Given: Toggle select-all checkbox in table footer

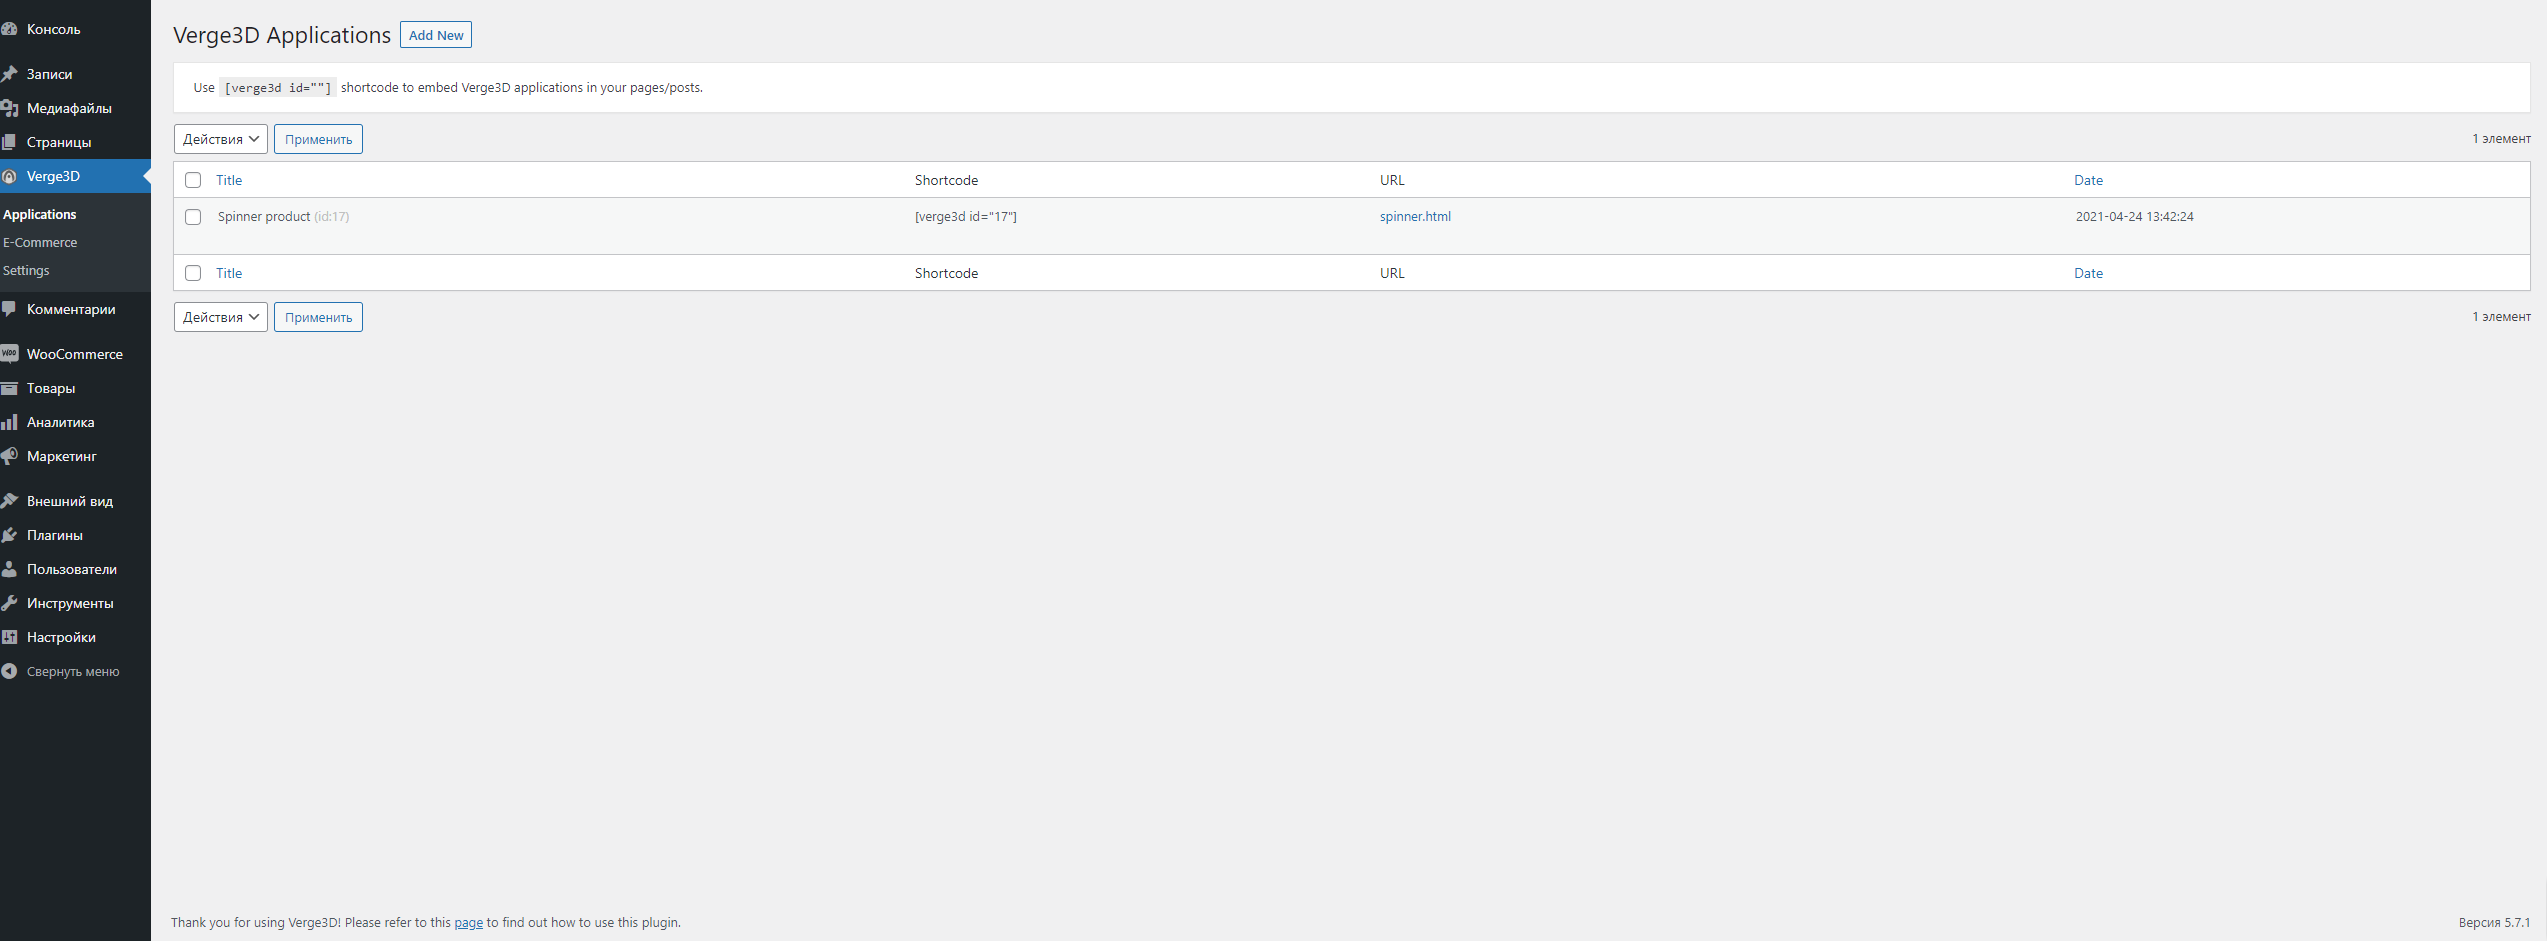Looking at the screenshot, I should tap(193, 273).
